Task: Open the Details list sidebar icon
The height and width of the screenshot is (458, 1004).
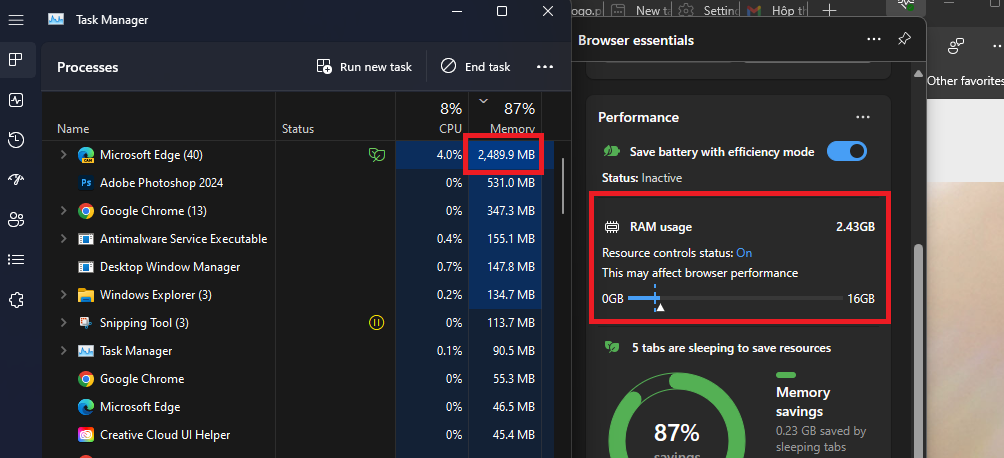Action: coord(16,259)
